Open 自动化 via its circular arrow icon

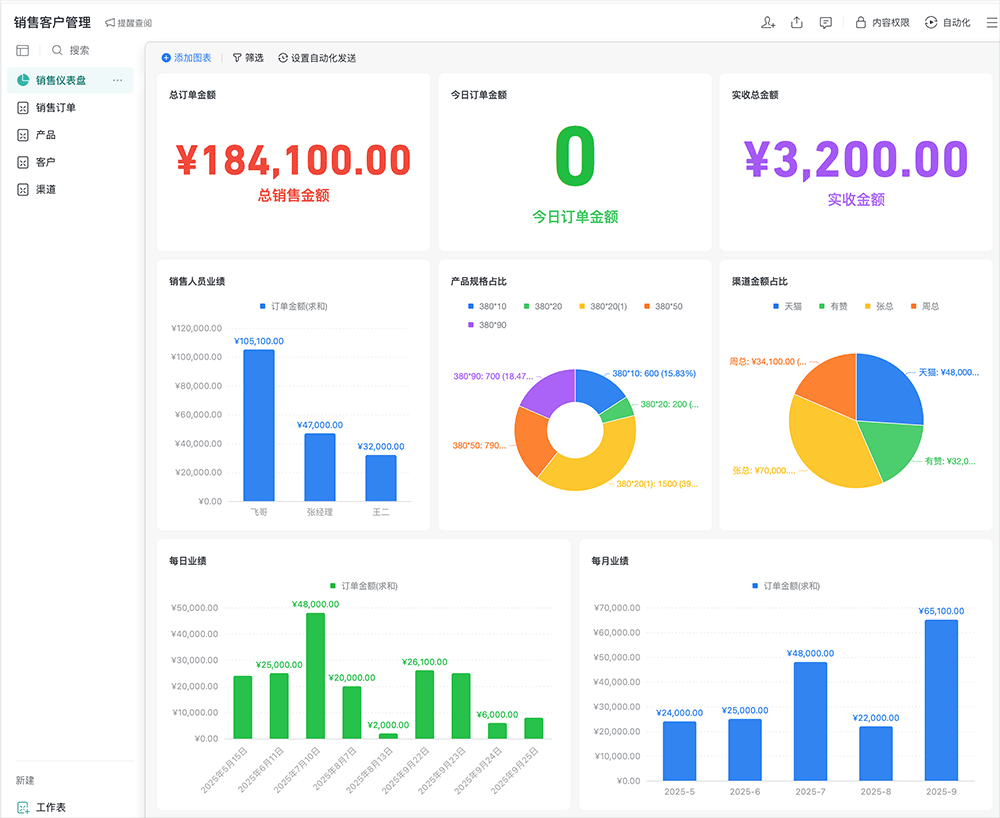point(929,22)
